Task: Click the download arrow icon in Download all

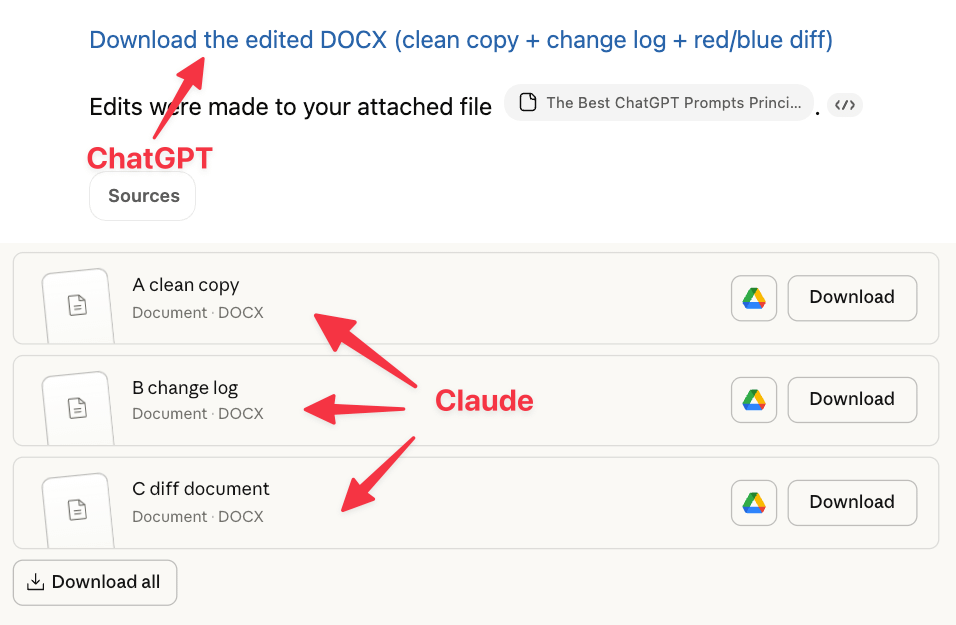Action: tap(35, 582)
